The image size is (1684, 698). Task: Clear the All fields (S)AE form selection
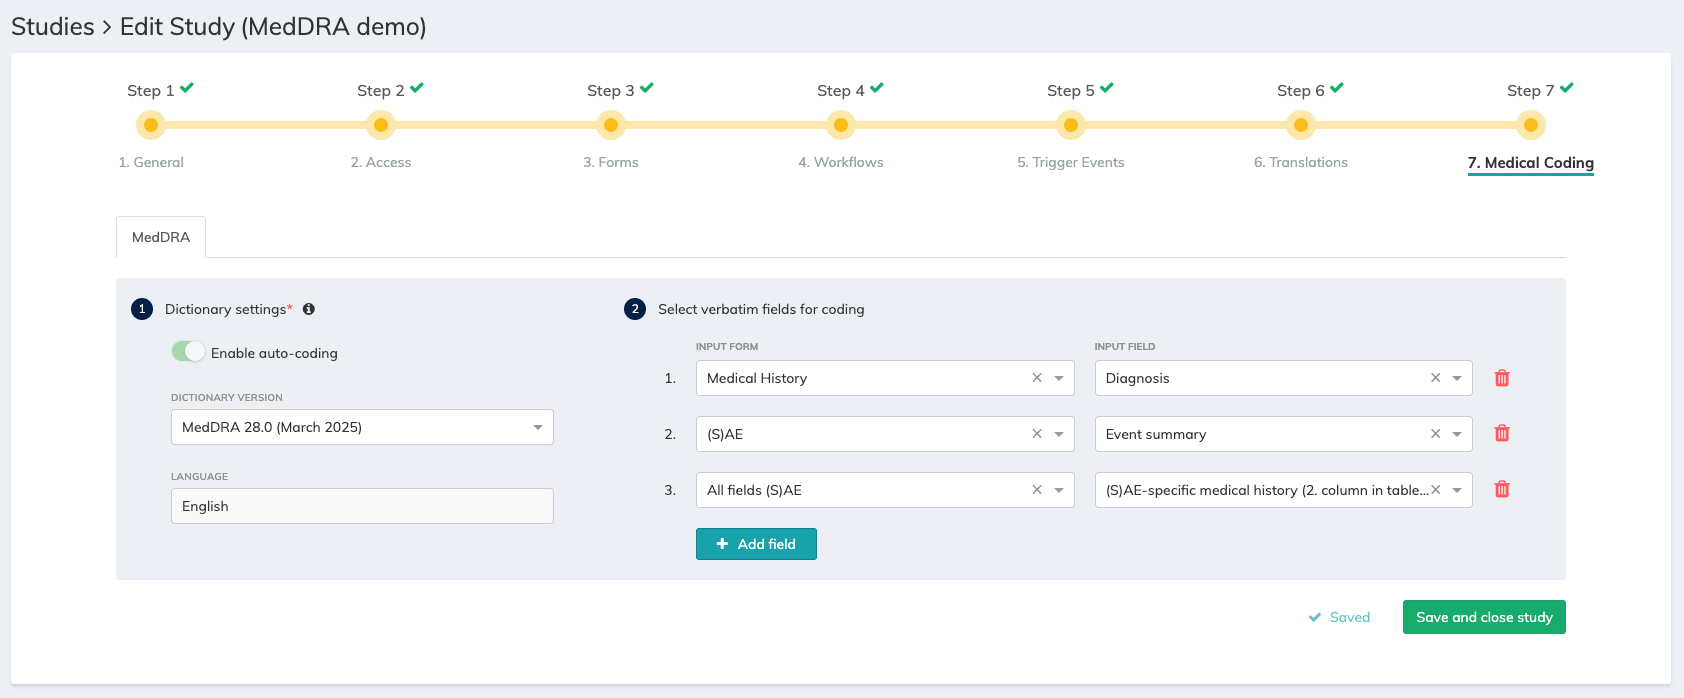click(x=1037, y=490)
